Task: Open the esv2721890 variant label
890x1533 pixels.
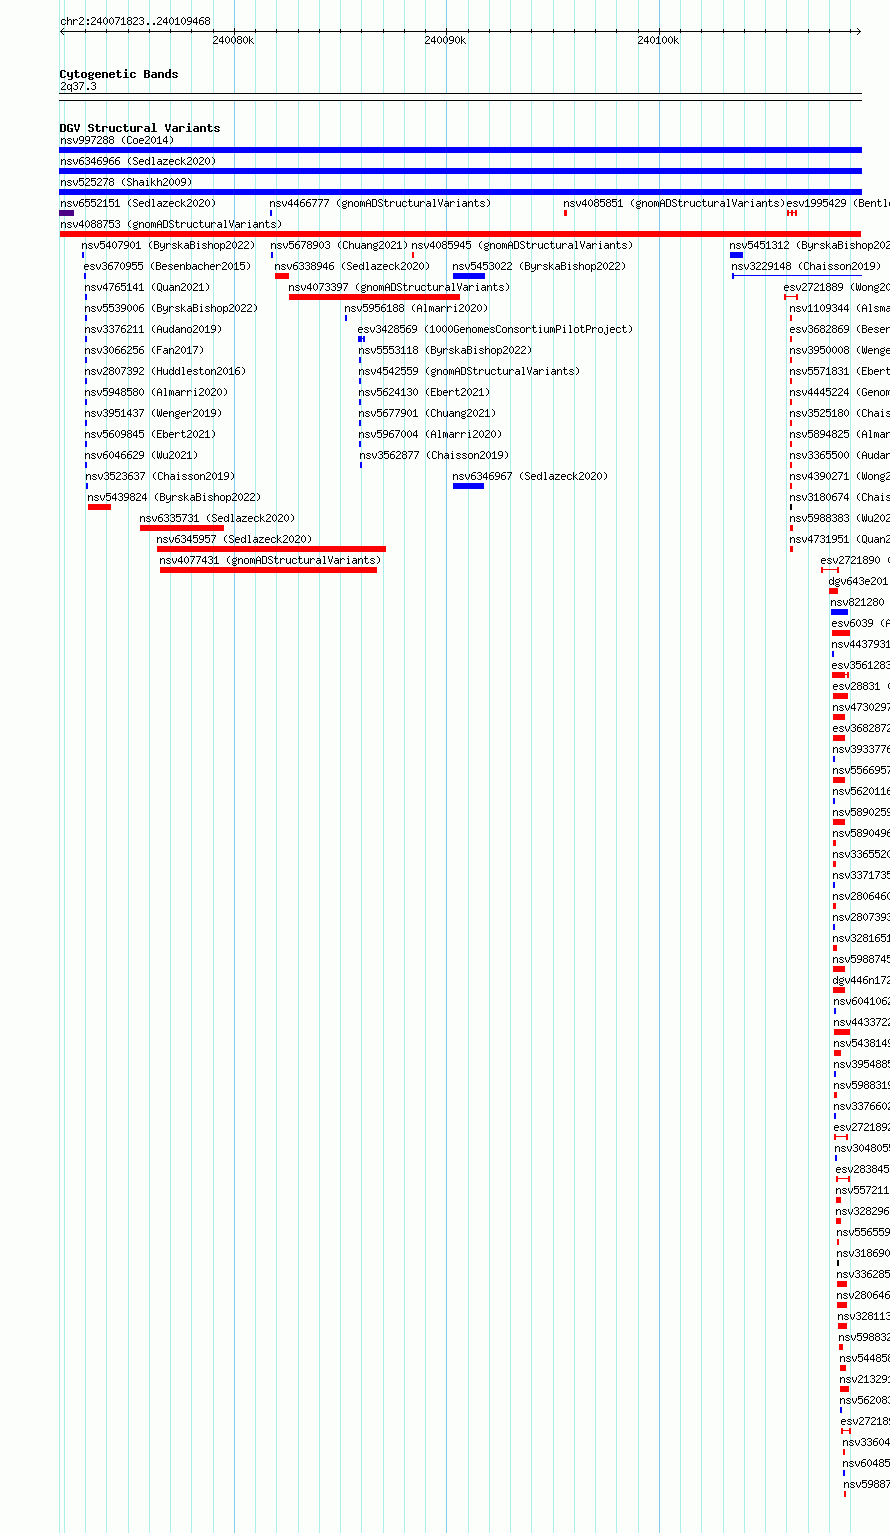Action: click(855, 560)
